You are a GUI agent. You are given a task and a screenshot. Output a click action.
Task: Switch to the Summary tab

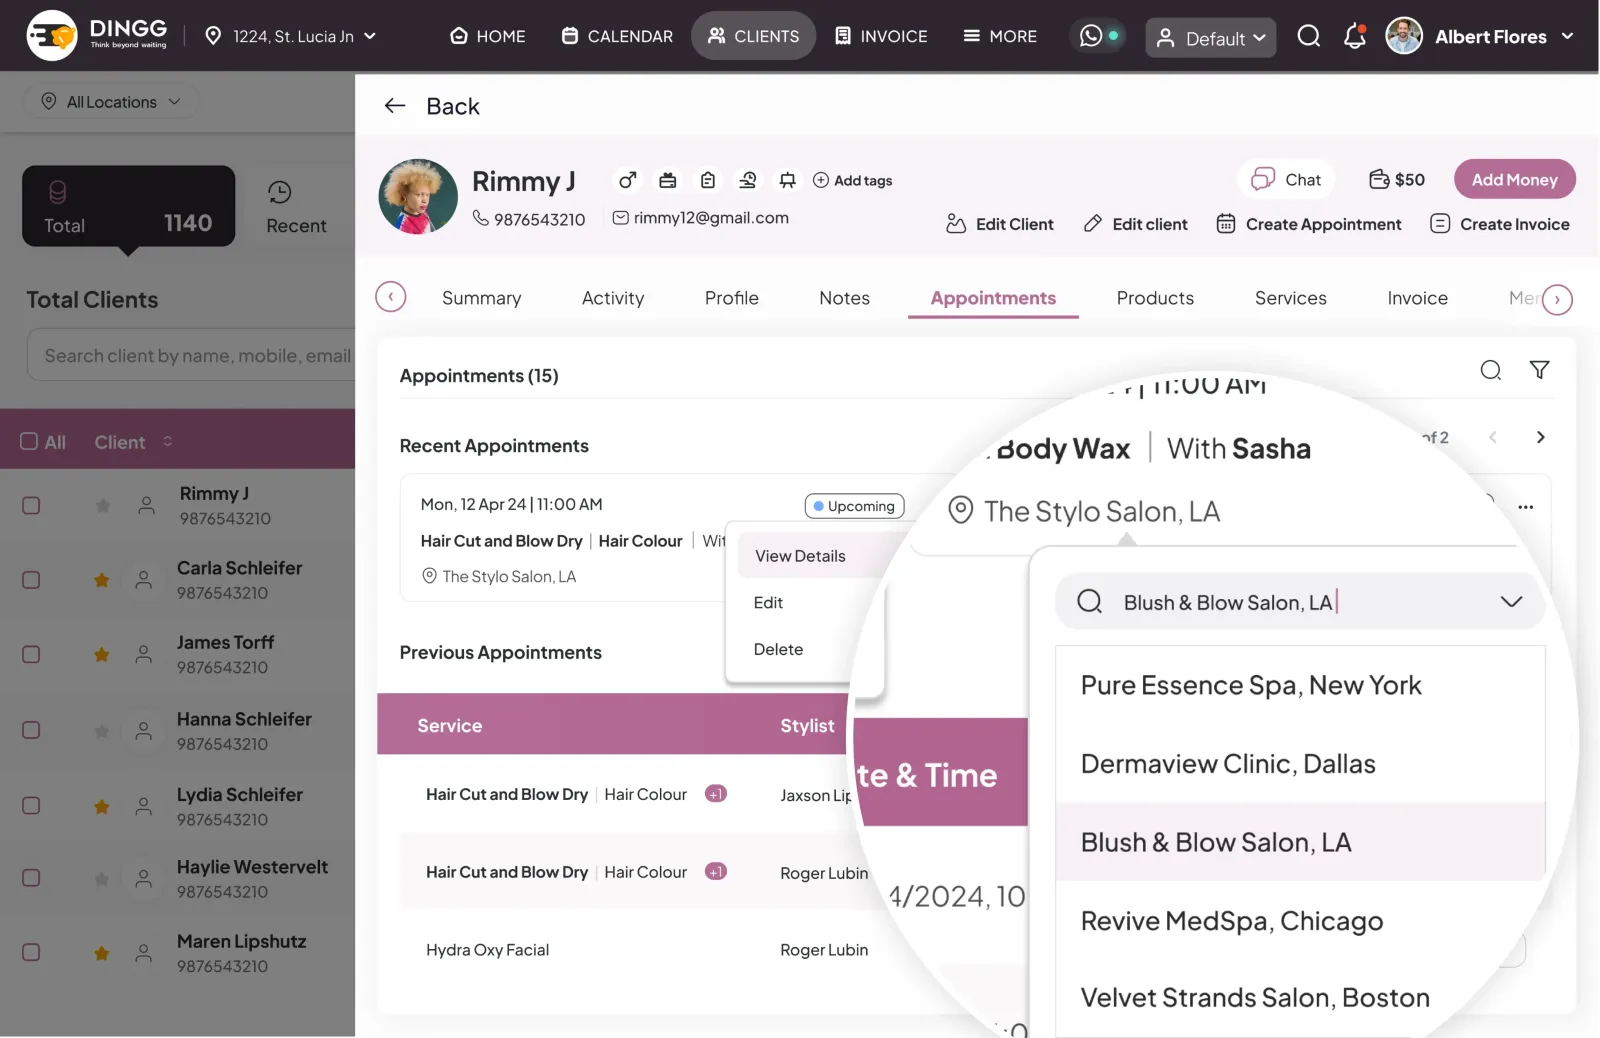tap(481, 298)
